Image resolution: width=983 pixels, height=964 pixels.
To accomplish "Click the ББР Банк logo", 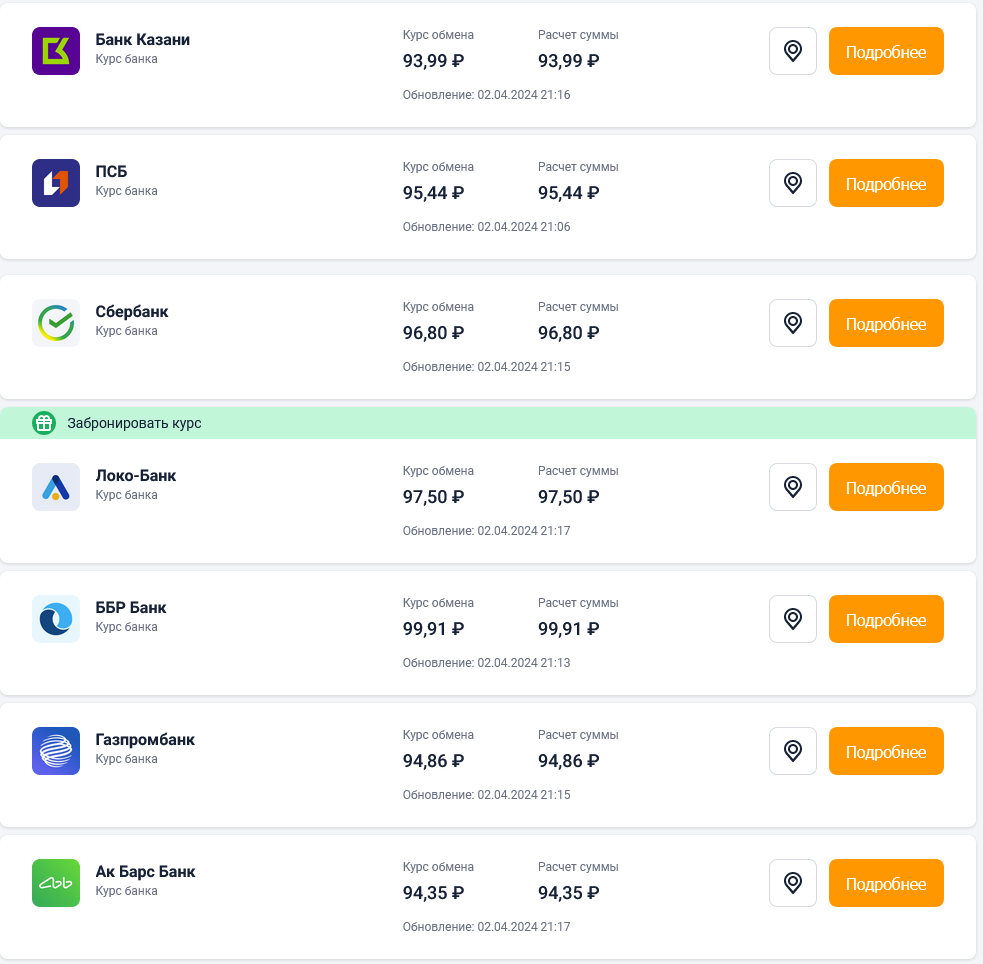I will coord(56,619).
